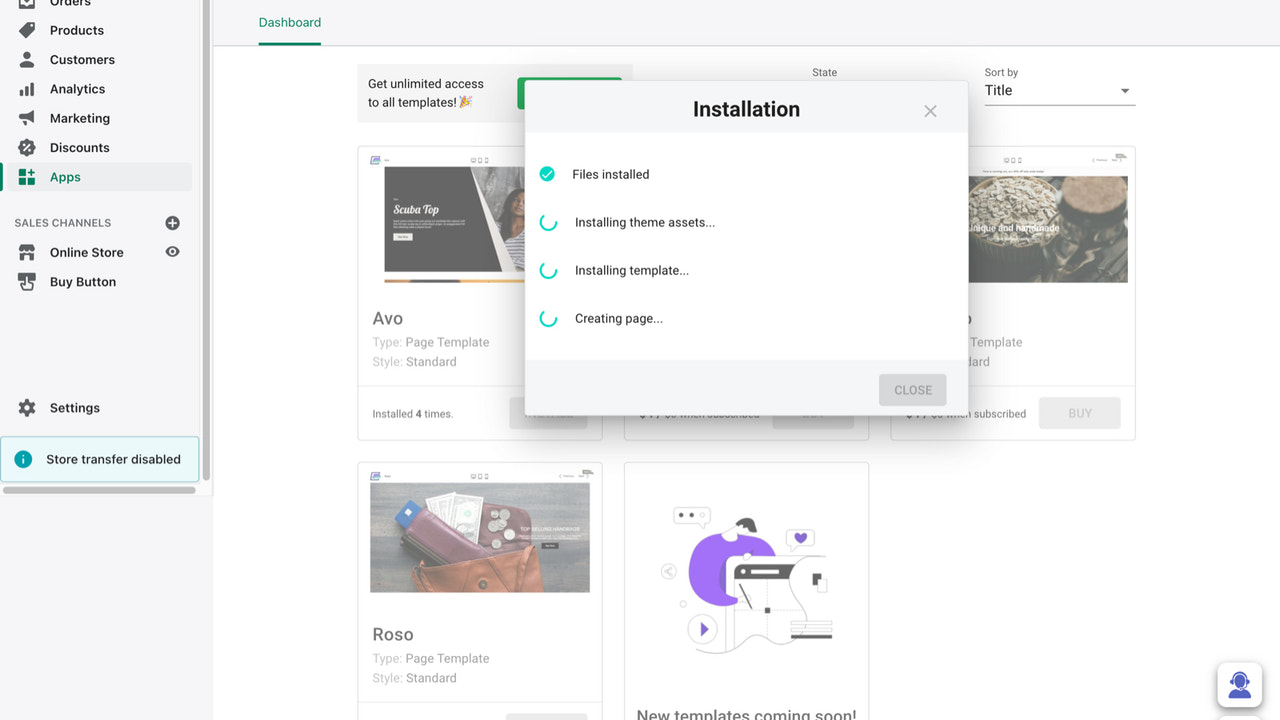Select the Apps section

pos(65,176)
